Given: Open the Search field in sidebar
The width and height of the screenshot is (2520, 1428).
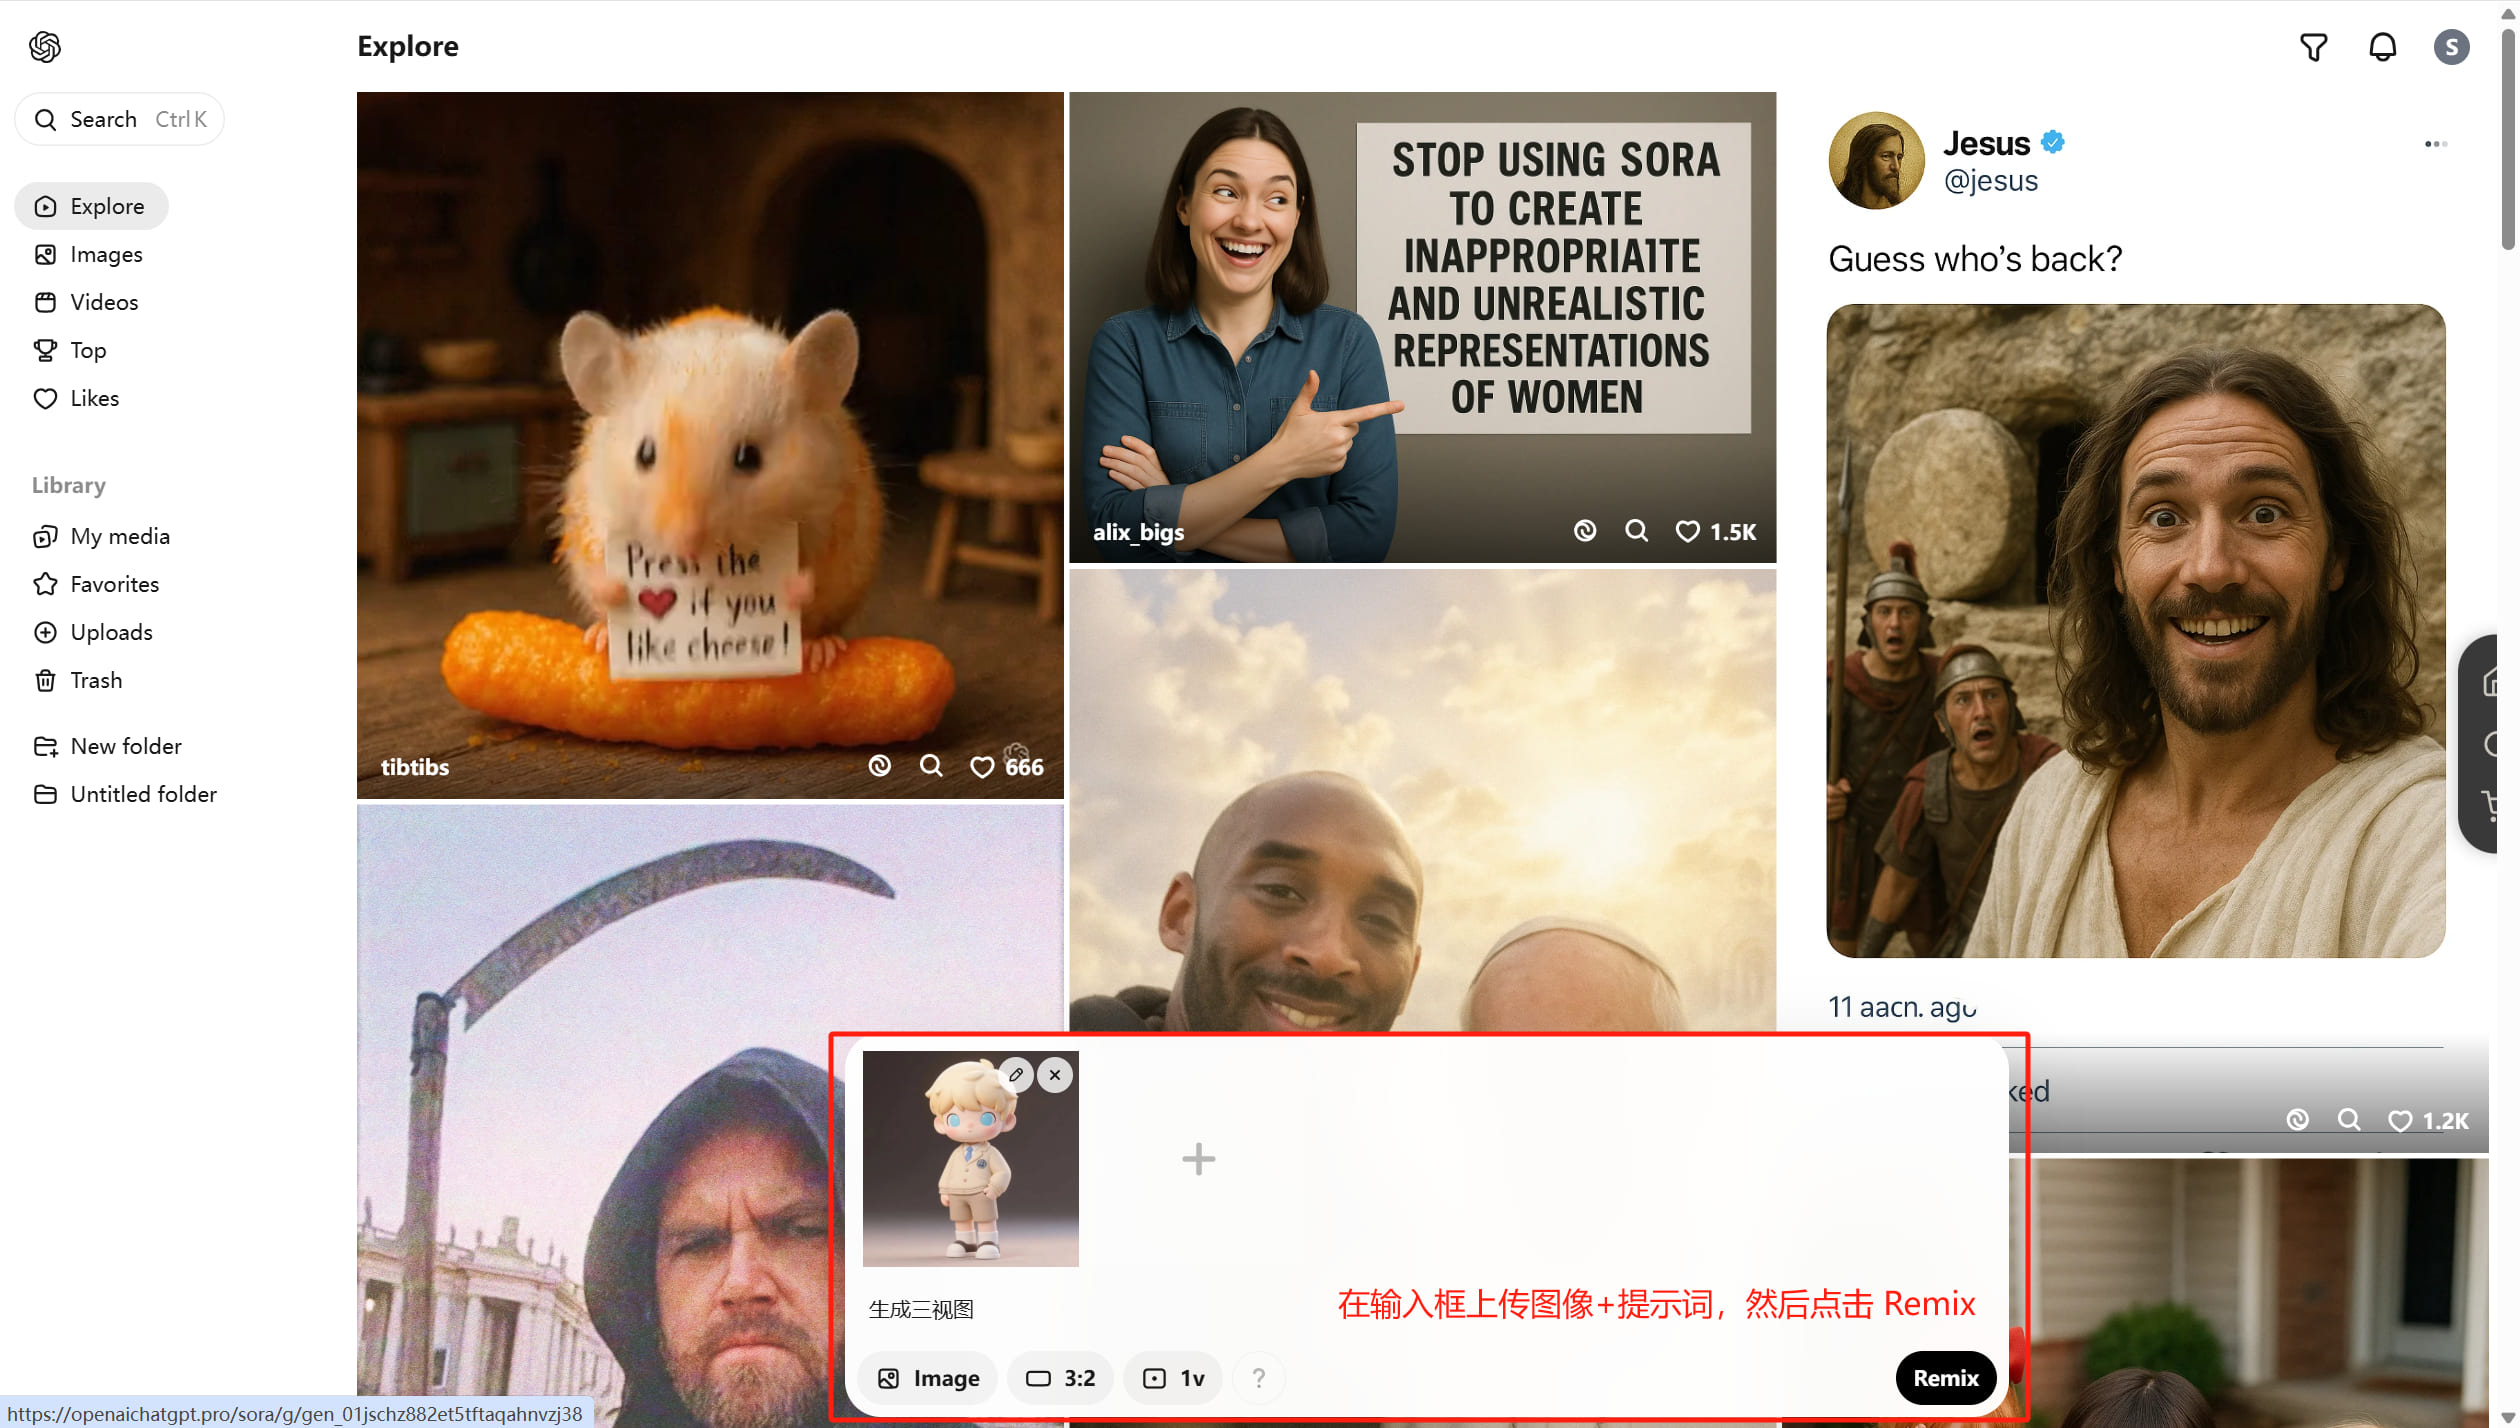Looking at the screenshot, I should [119, 119].
